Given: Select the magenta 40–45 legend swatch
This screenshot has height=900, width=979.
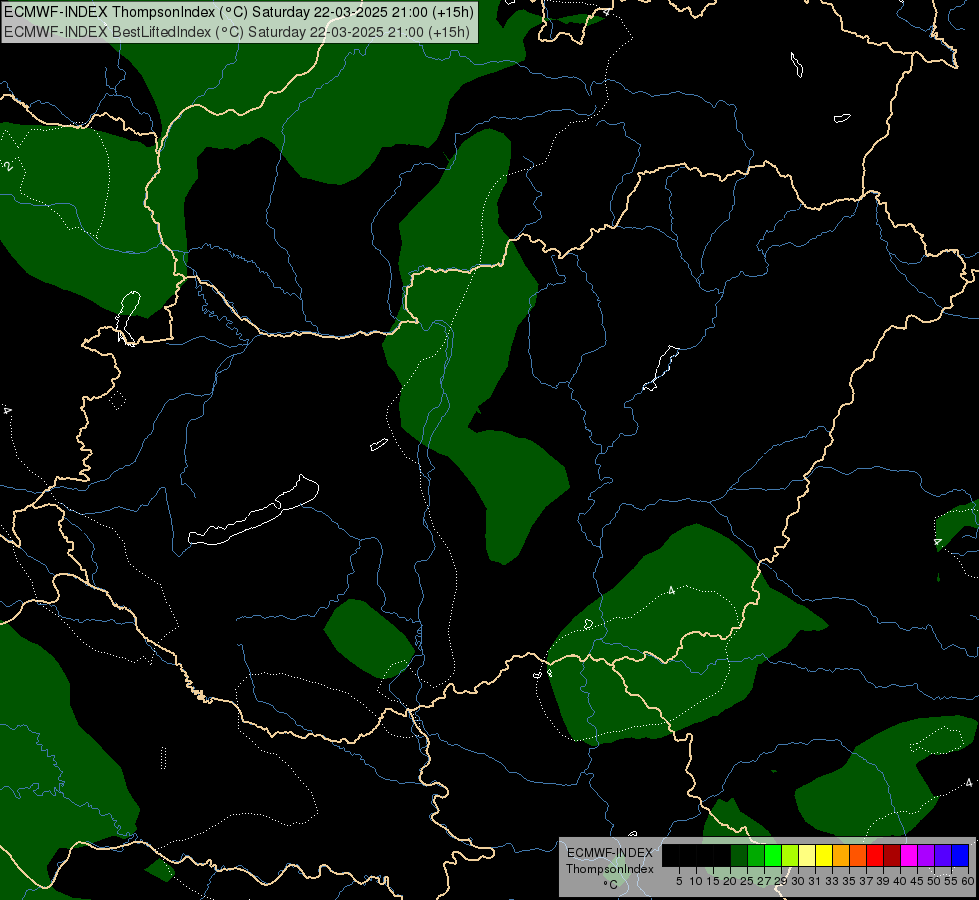Looking at the screenshot, I should click(x=909, y=855).
